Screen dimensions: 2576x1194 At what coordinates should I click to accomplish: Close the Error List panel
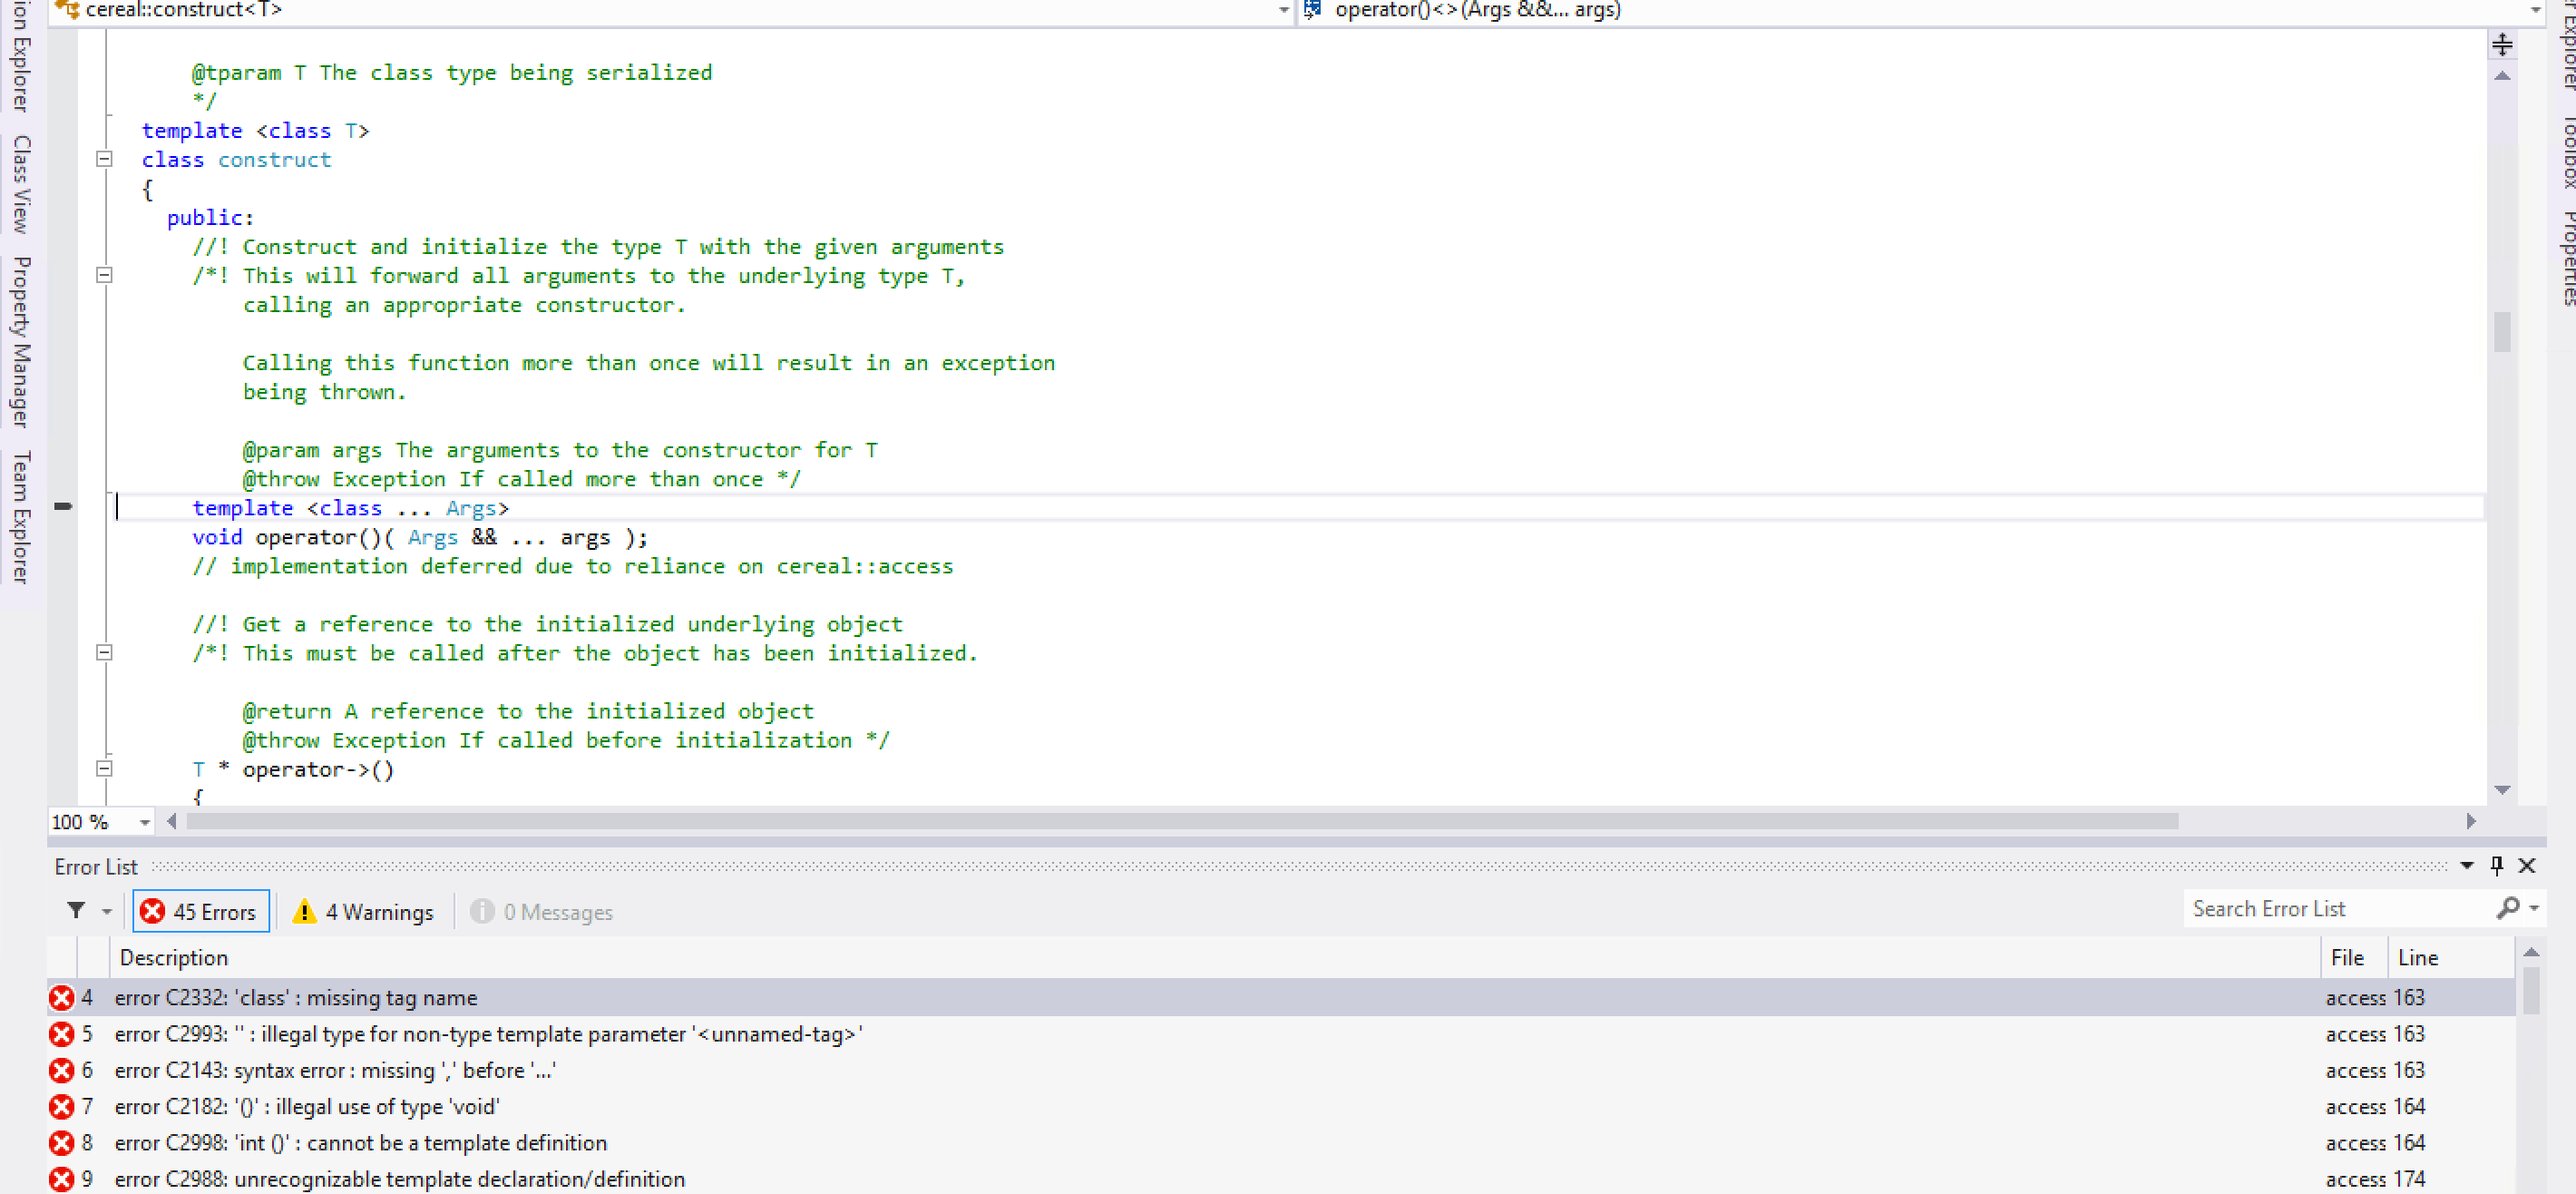[x=2527, y=865]
